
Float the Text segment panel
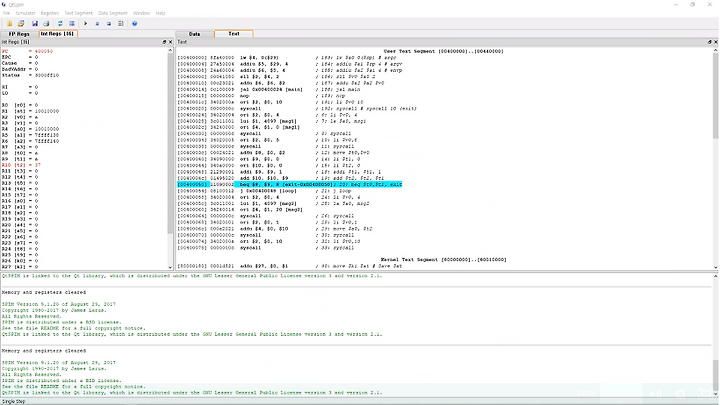pos(709,42)
